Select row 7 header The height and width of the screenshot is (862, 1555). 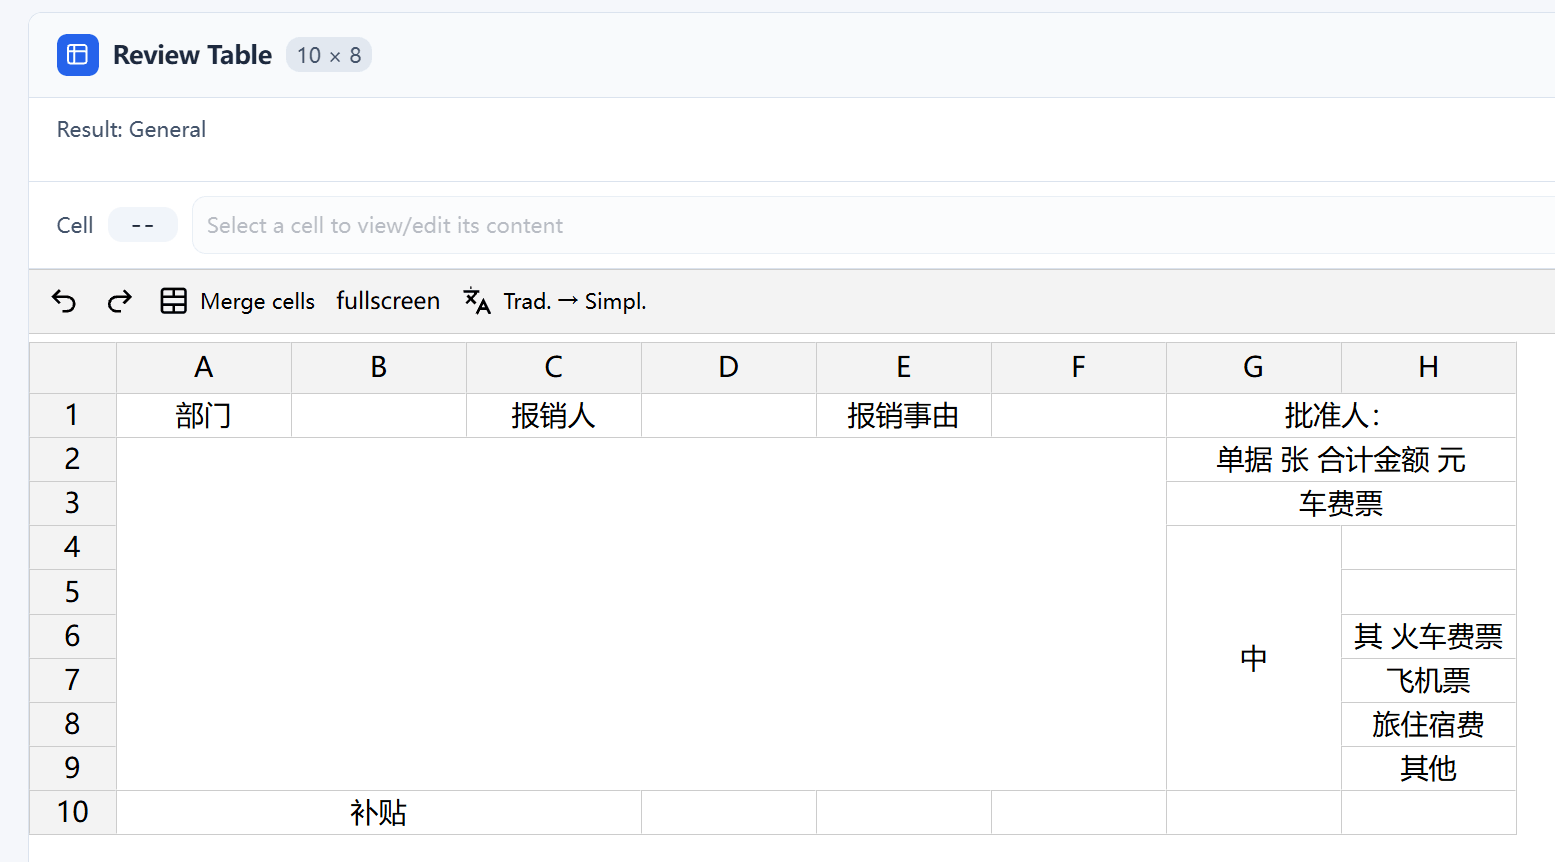coord(73,680)
